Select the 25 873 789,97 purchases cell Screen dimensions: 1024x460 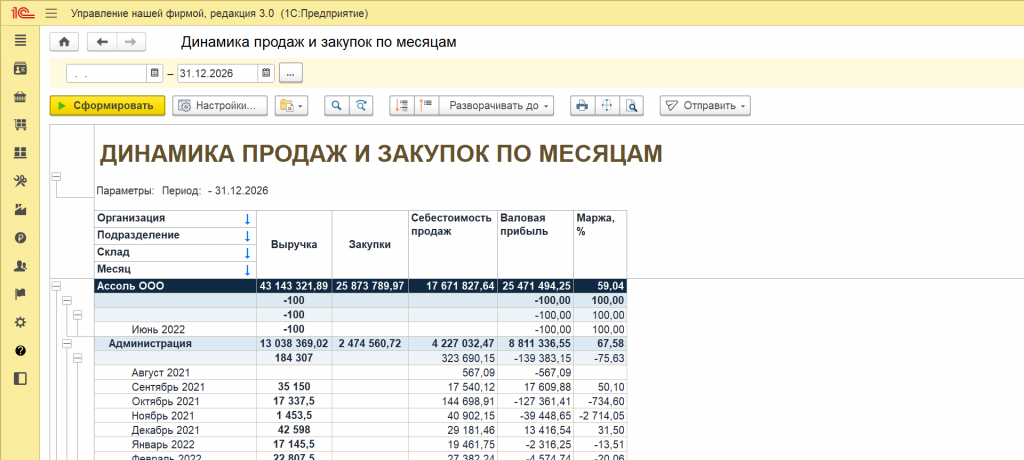coord(370,286)
